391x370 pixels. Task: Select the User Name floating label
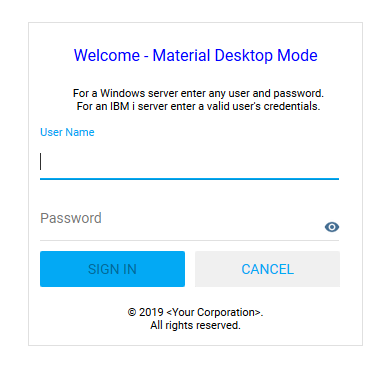(x=67, y=132)
